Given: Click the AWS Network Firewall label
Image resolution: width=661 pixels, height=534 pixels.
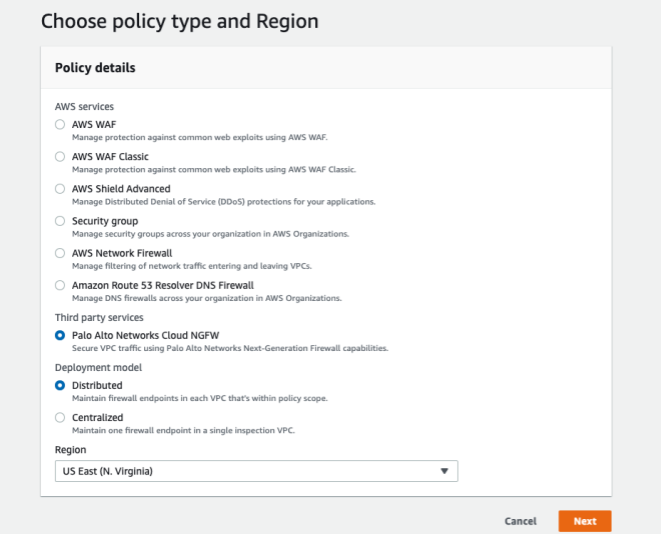Looking at the screenshot, I should tap(122, 252).
